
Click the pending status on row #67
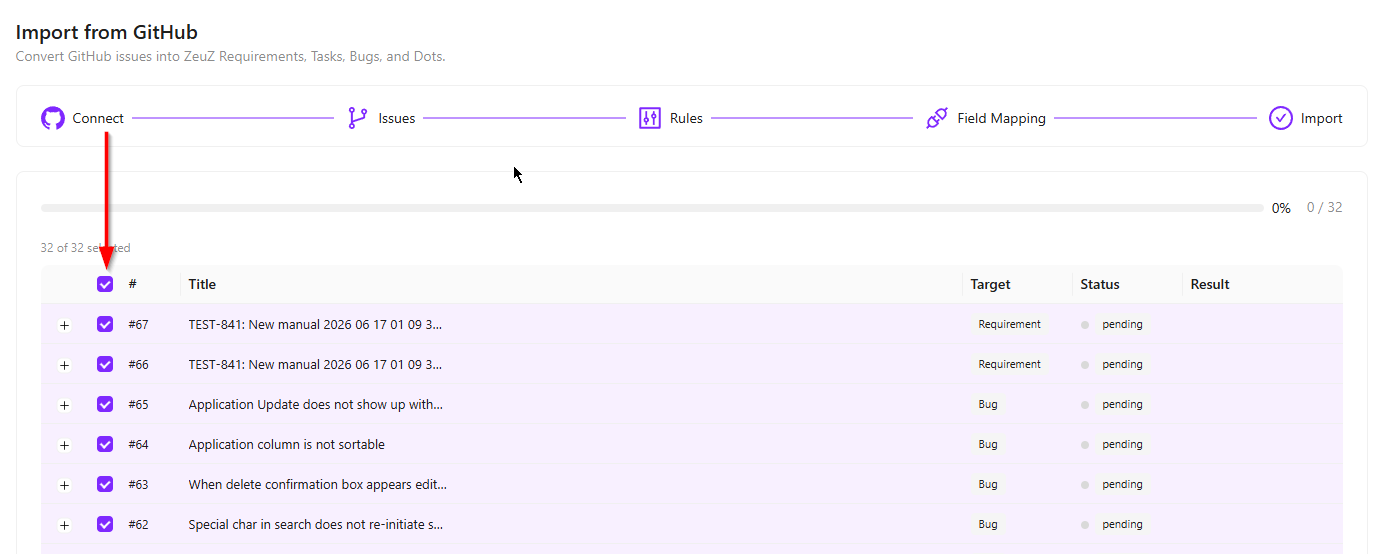(x=1122, y=324)
